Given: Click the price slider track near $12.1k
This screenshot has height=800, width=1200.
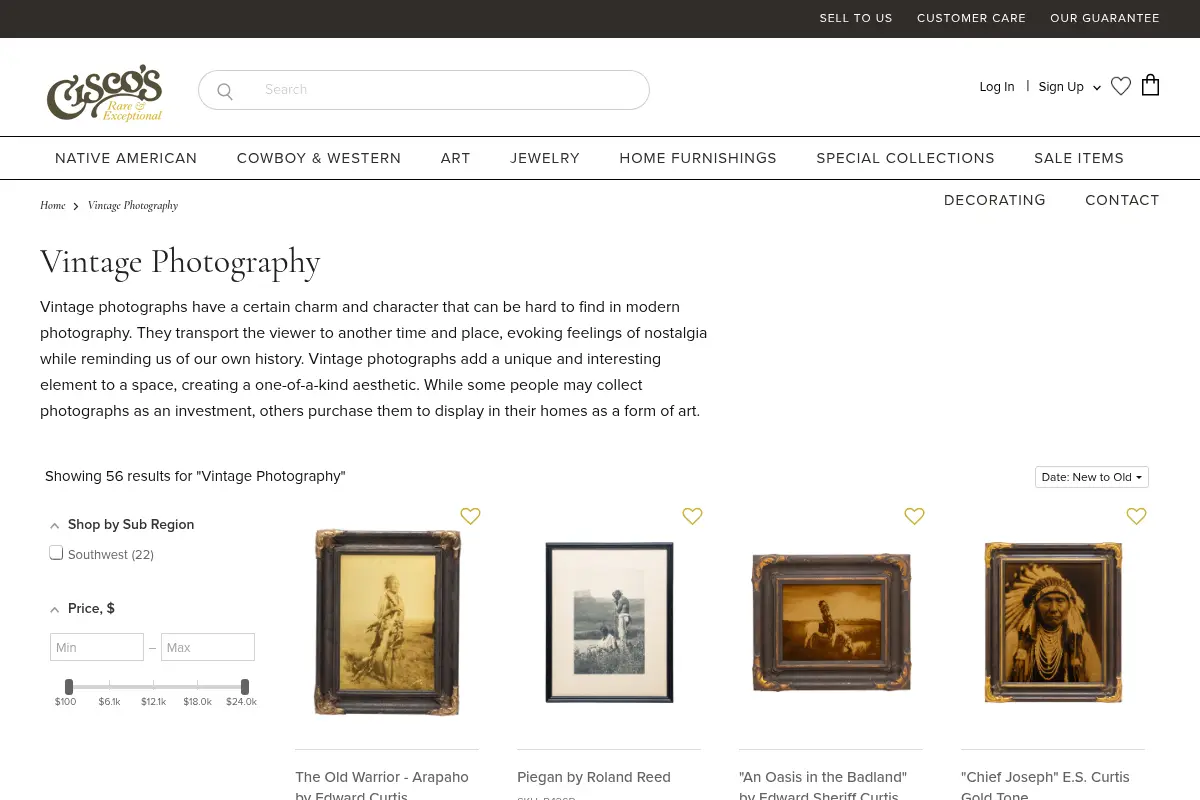Looking at the screenshot, I should point(154,687).
